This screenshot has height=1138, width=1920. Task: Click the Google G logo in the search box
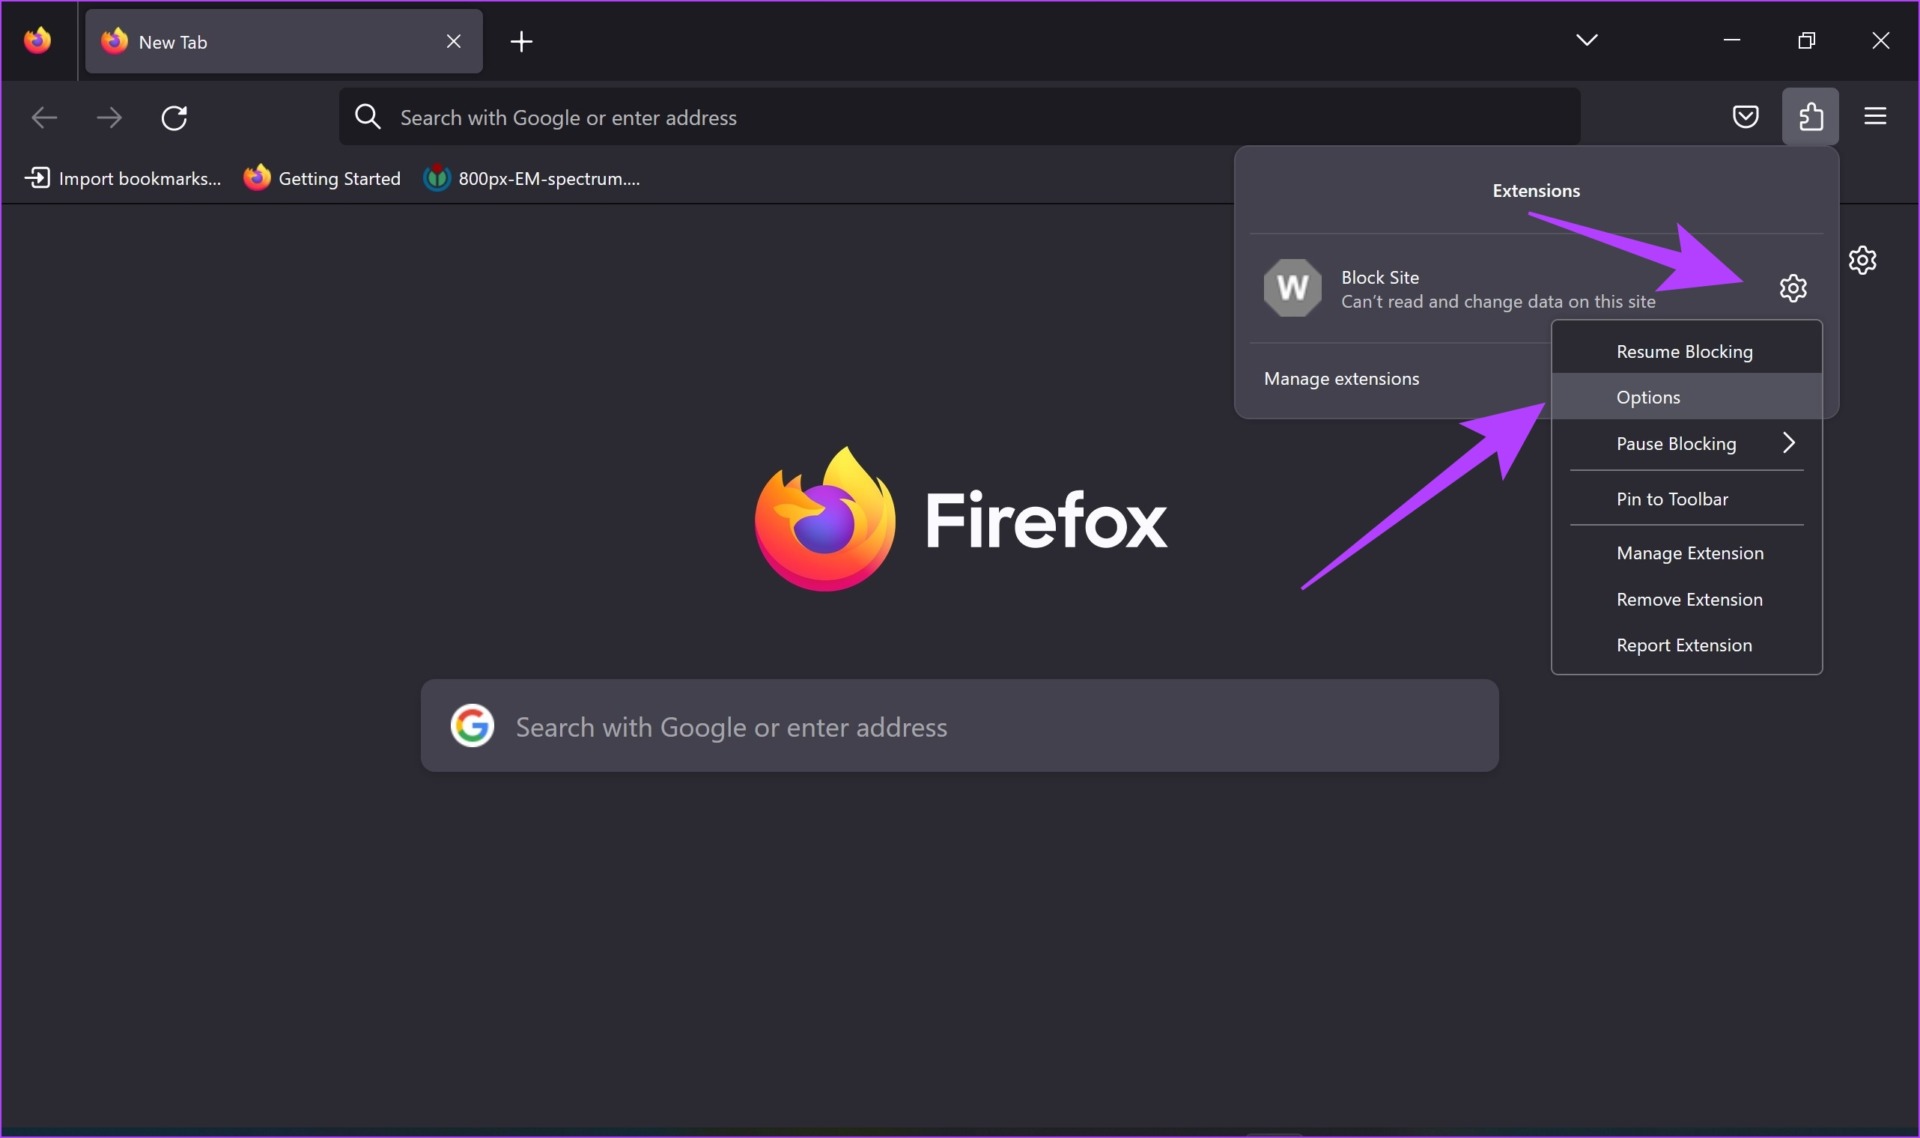click(472, 726)
